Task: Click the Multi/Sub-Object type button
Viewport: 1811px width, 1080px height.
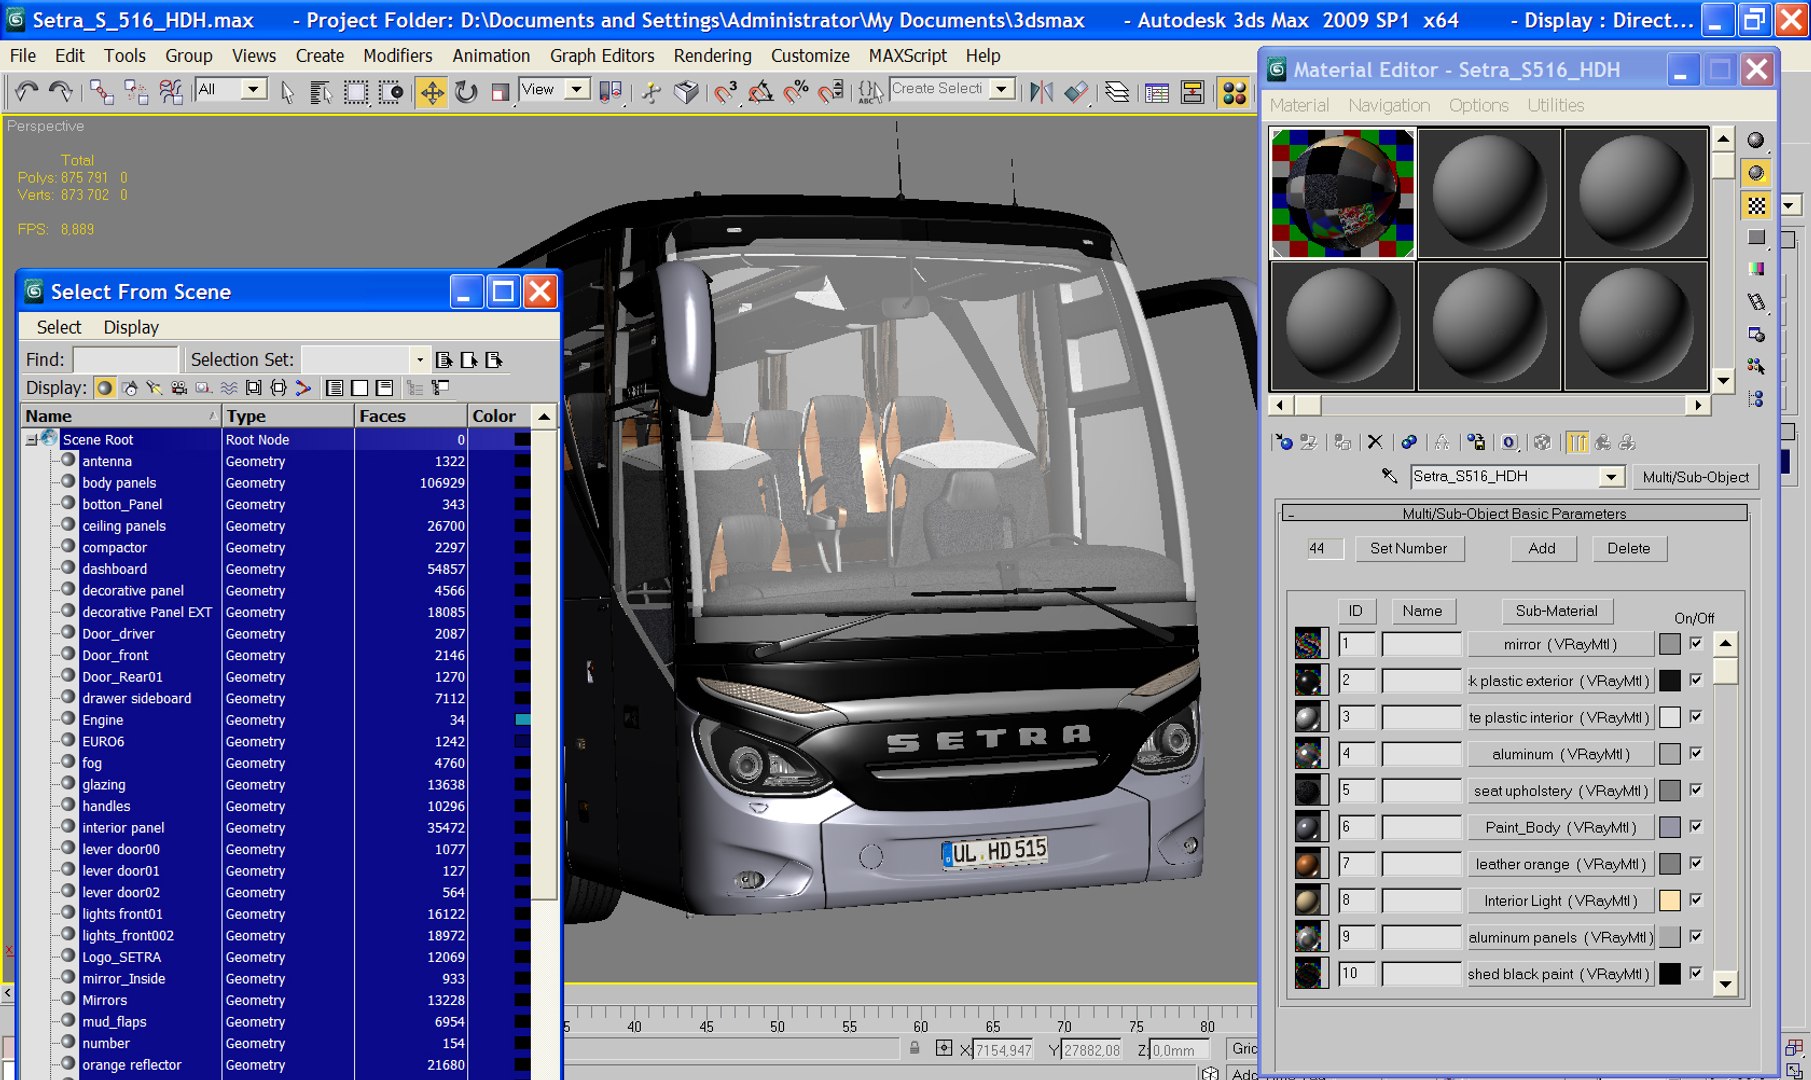Action: tap(1695, 477)
